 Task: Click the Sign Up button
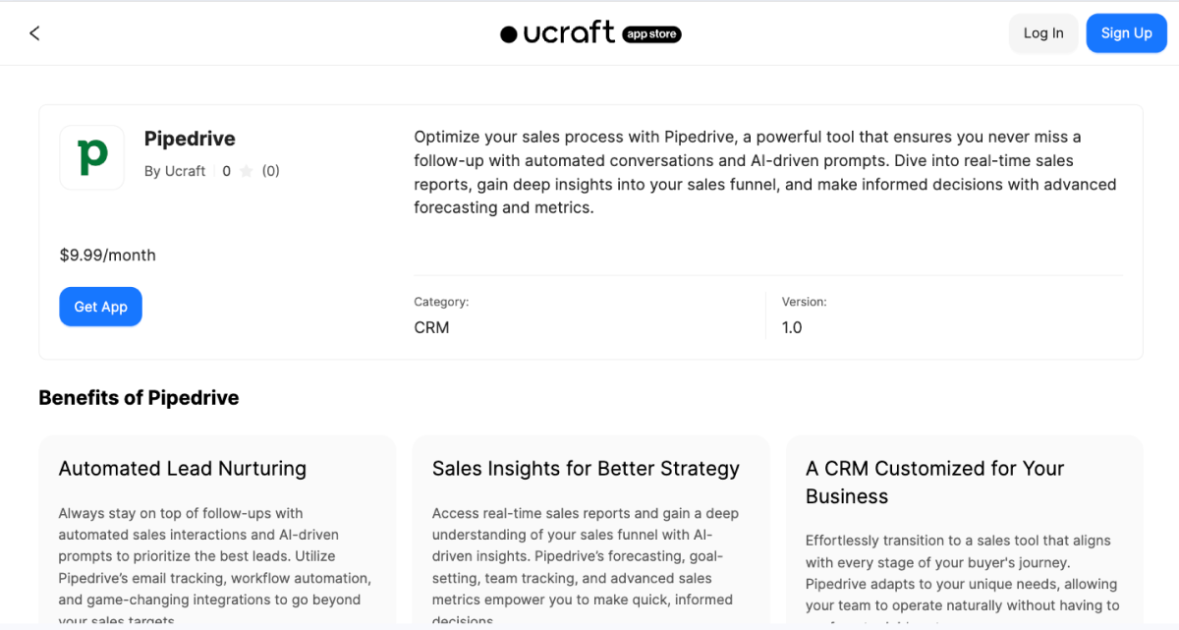(1126, 32)
